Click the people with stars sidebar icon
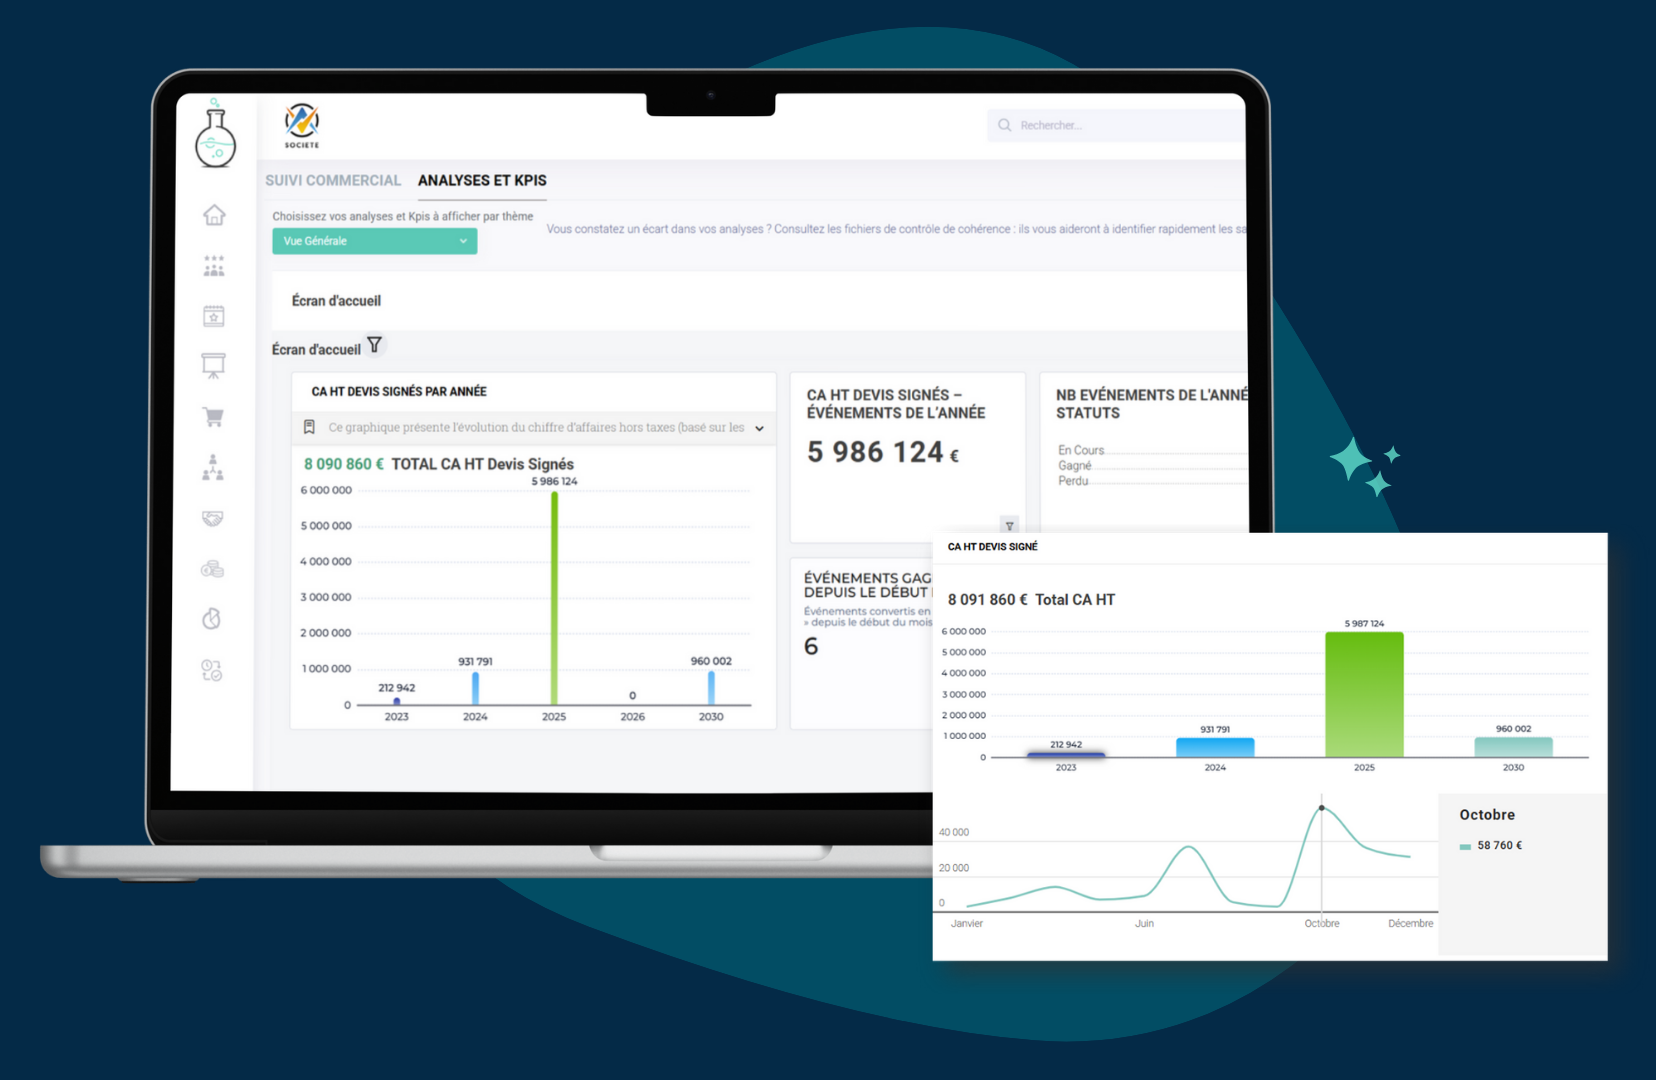 [x=214, y=266]
